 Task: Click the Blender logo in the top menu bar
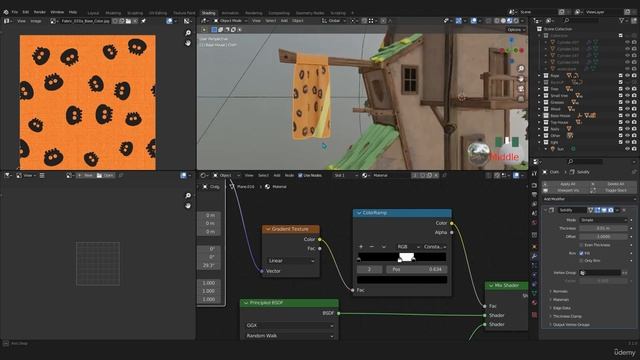tap(6, 12)
